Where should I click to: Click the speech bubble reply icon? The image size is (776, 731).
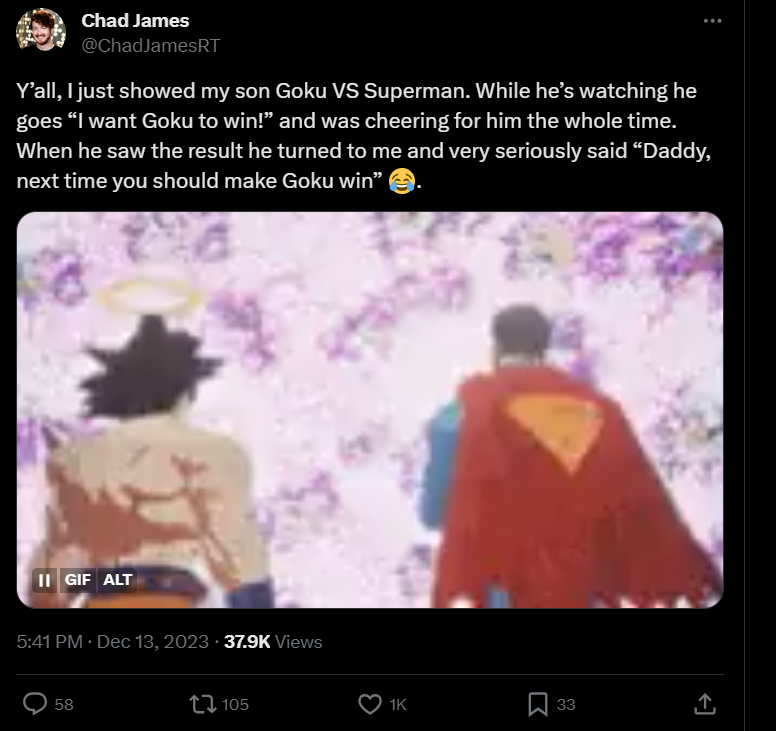(x=35, y=704)
